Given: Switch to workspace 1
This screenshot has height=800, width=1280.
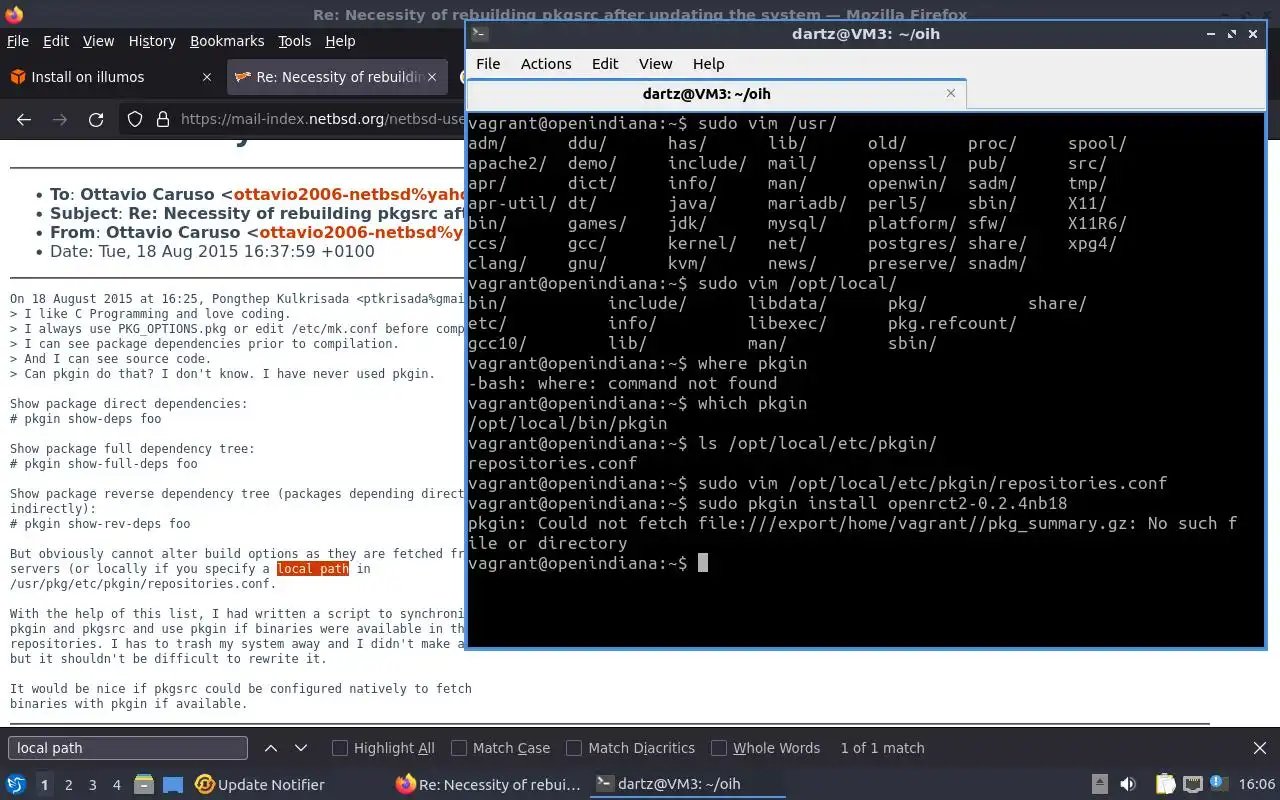Looking at the screenshot, I should click(44, 785).
